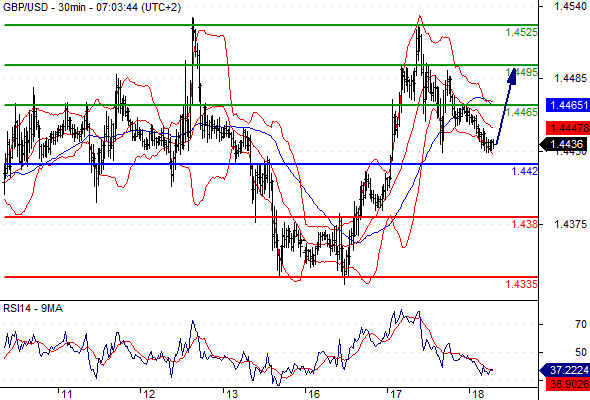
Task: Click date 12 on the time axis
Action: (149, 394)
